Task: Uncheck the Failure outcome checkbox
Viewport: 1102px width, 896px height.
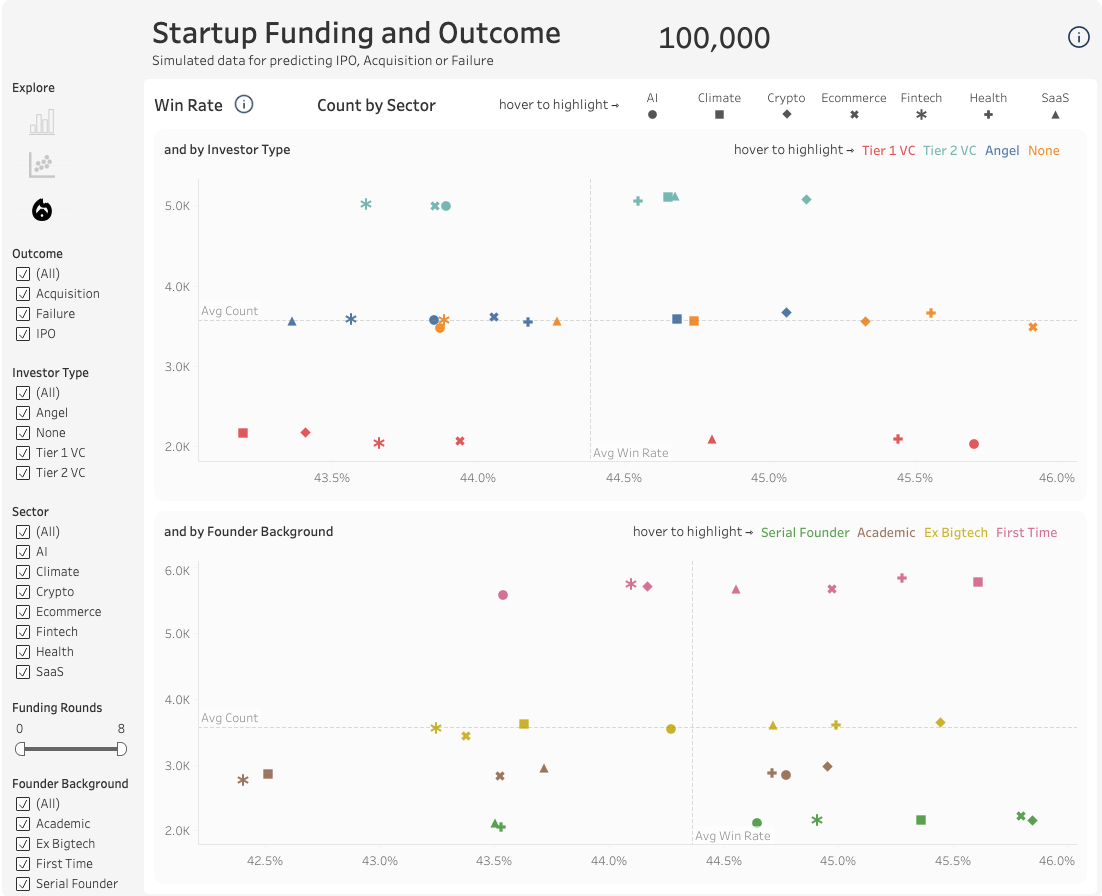Action: [23, 314]
